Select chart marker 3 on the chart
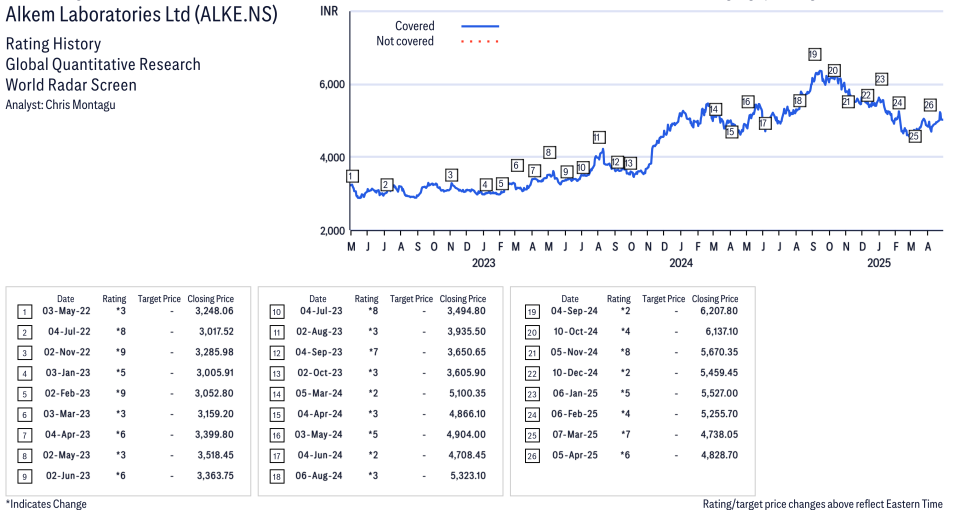This screenshot has height=510, width=954. pyautogui.click(x=451, y=175)
